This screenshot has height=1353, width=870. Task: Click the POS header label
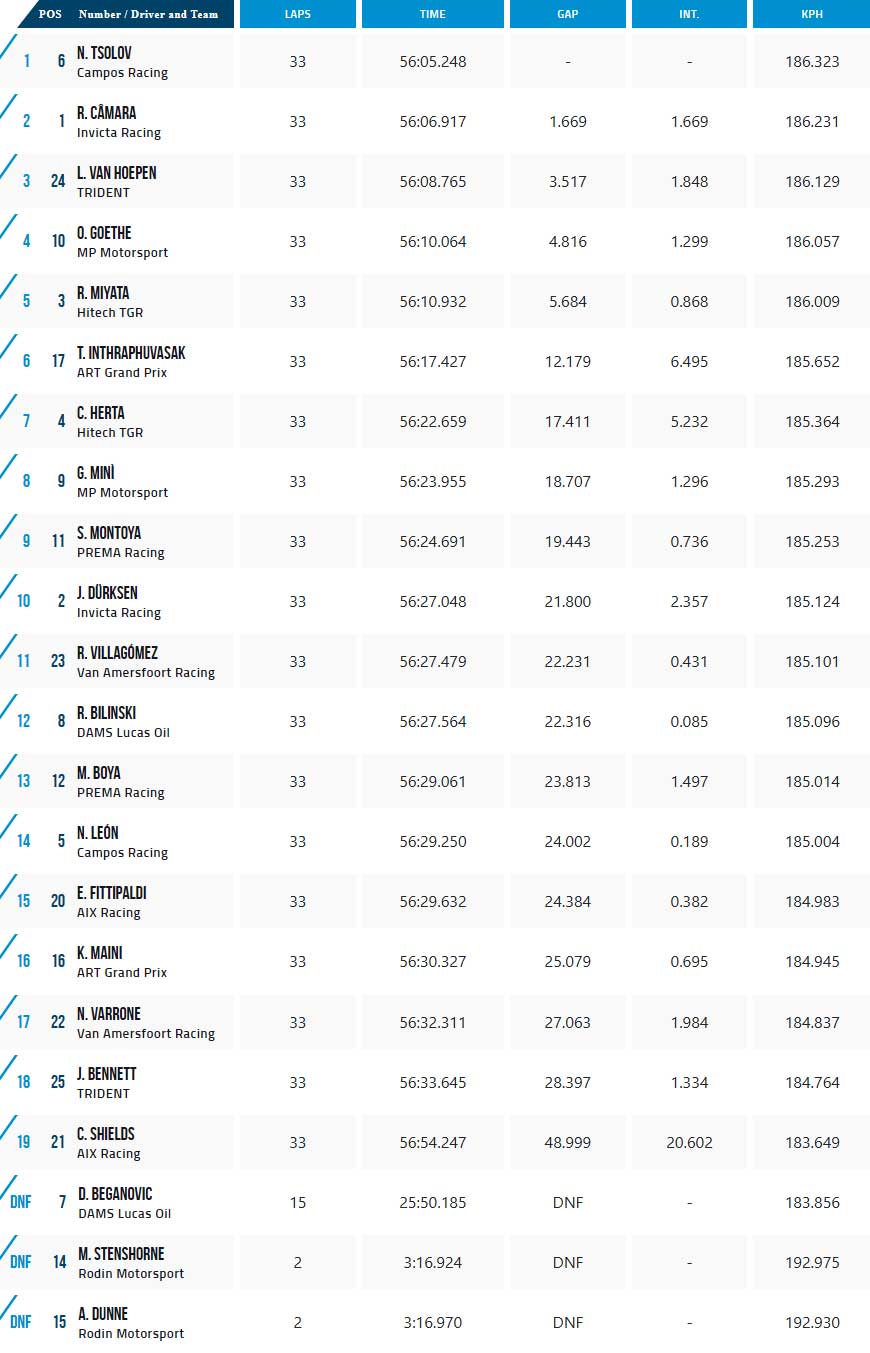click(50, 14)
